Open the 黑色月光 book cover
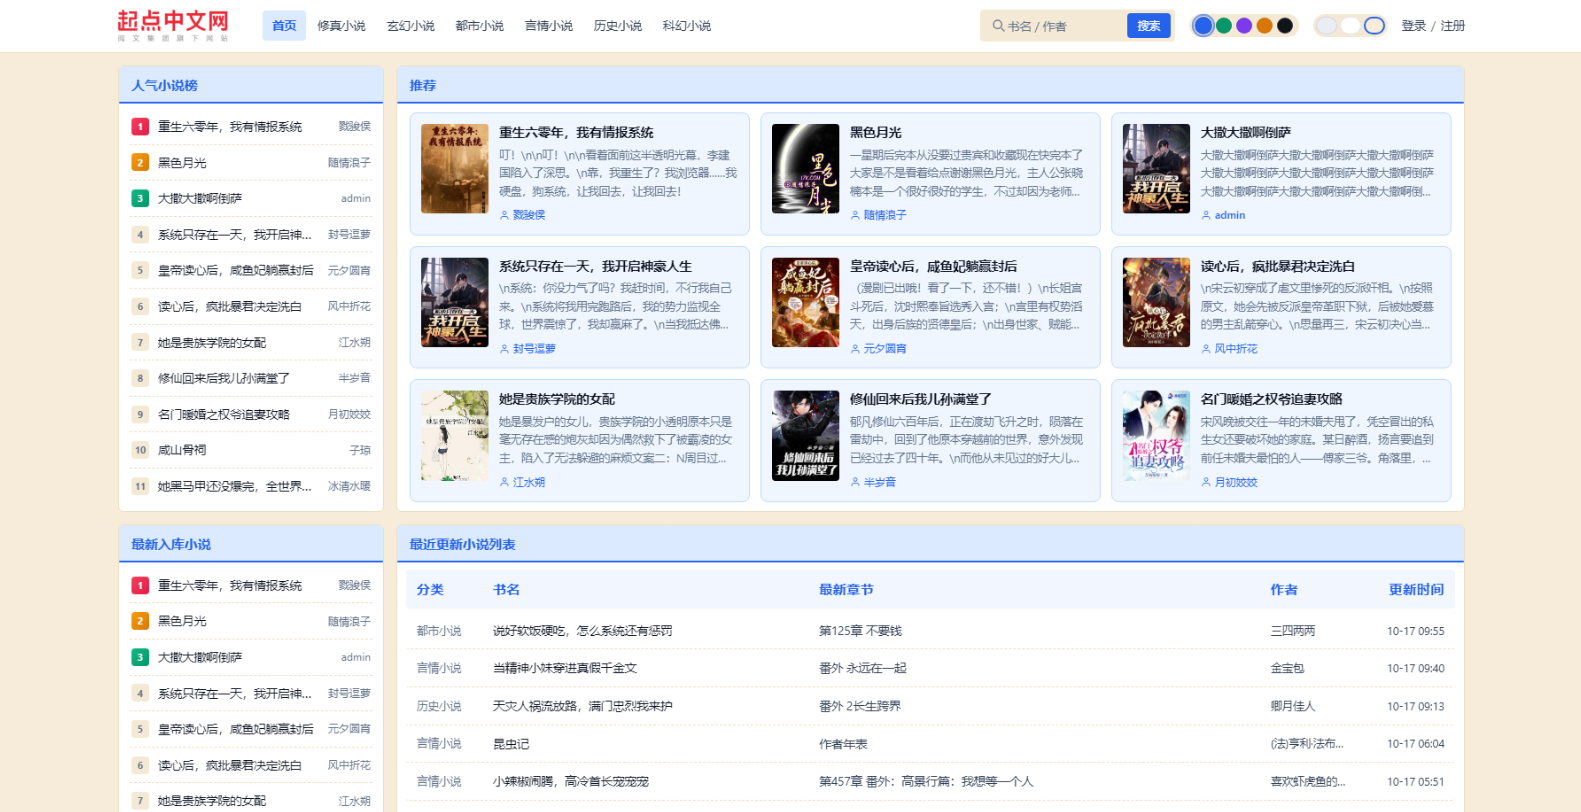 pyautogui.click(x=806, y=169)
